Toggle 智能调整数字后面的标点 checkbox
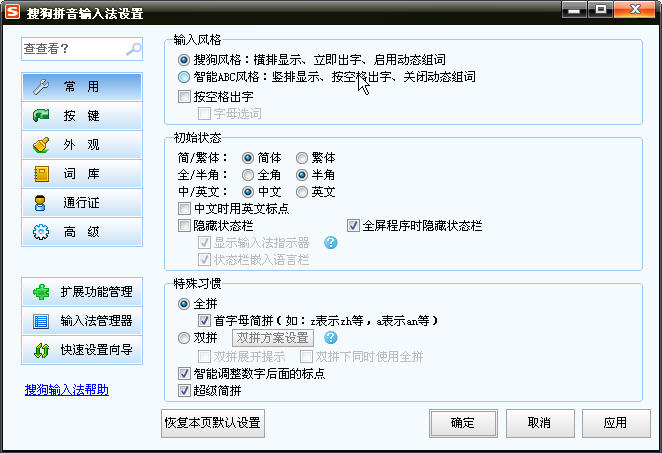662x453 pixels. pos(184,374)
